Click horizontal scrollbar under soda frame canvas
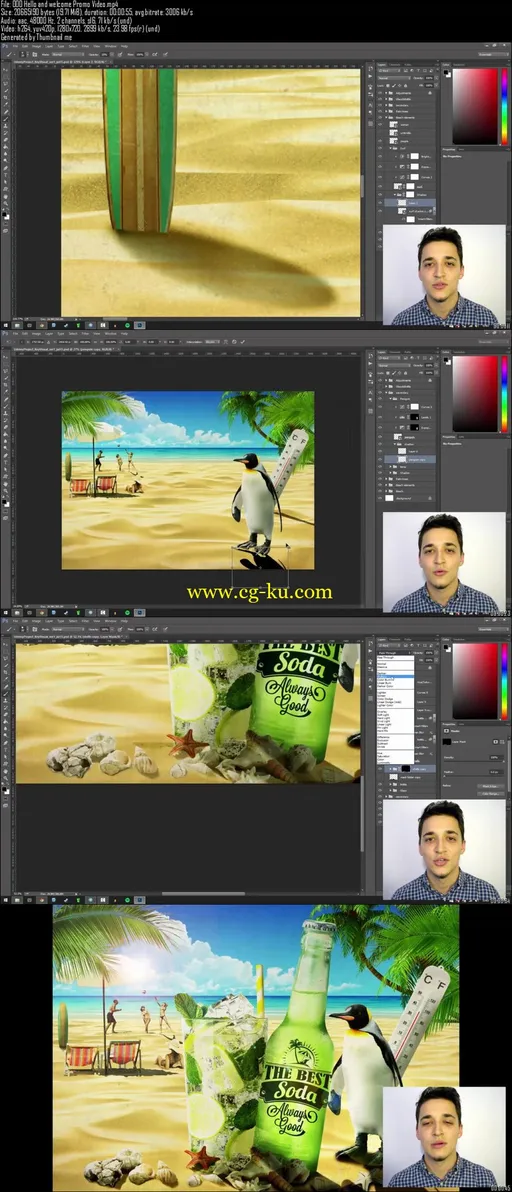Screen dimensions: 512x1192 click(x=204, y=894)
